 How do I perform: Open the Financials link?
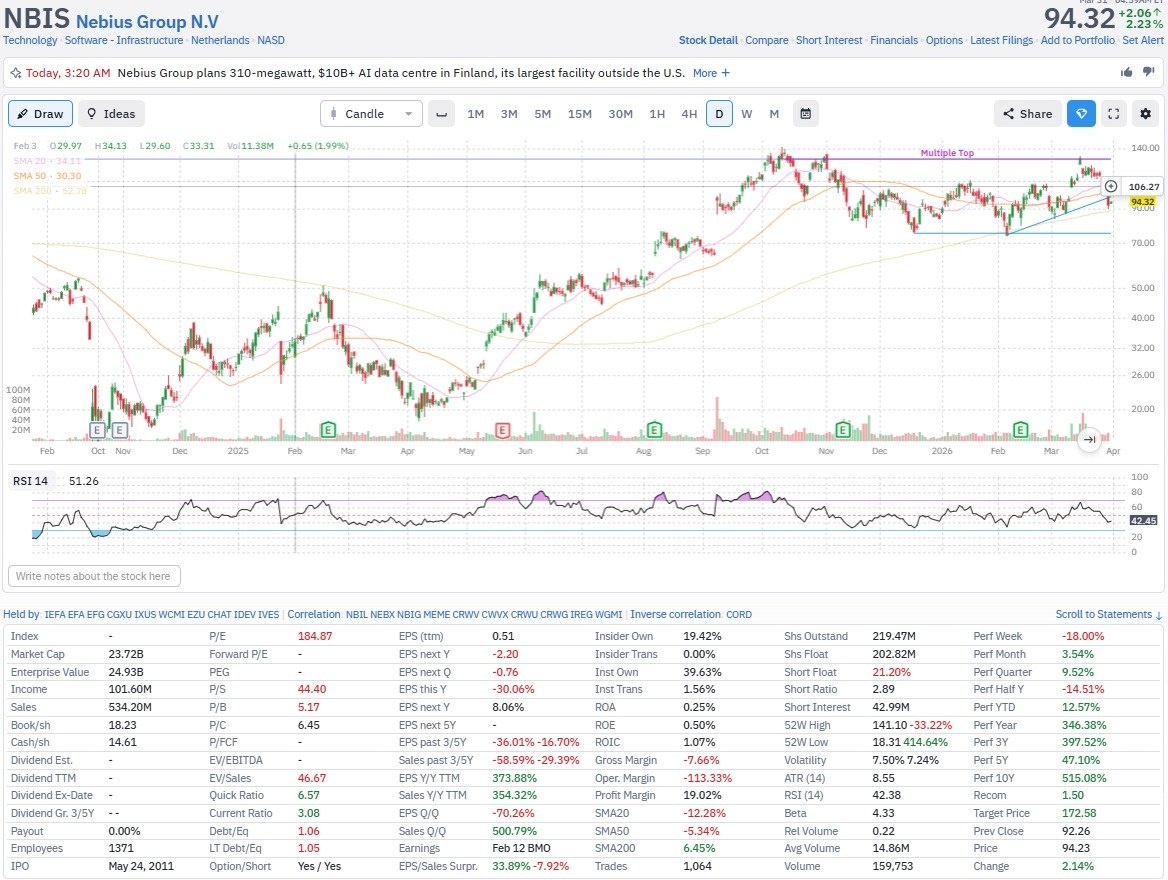[x=894, y=40]
